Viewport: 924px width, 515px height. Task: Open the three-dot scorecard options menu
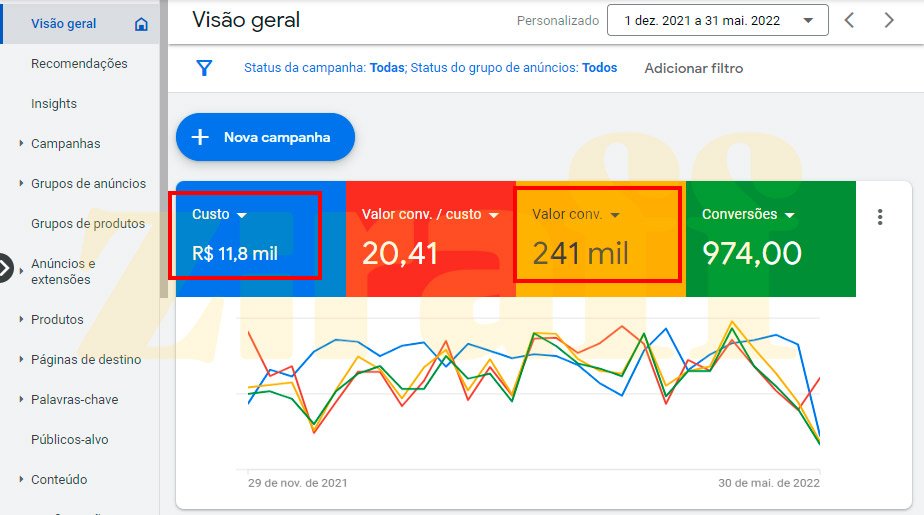point(880,217)
